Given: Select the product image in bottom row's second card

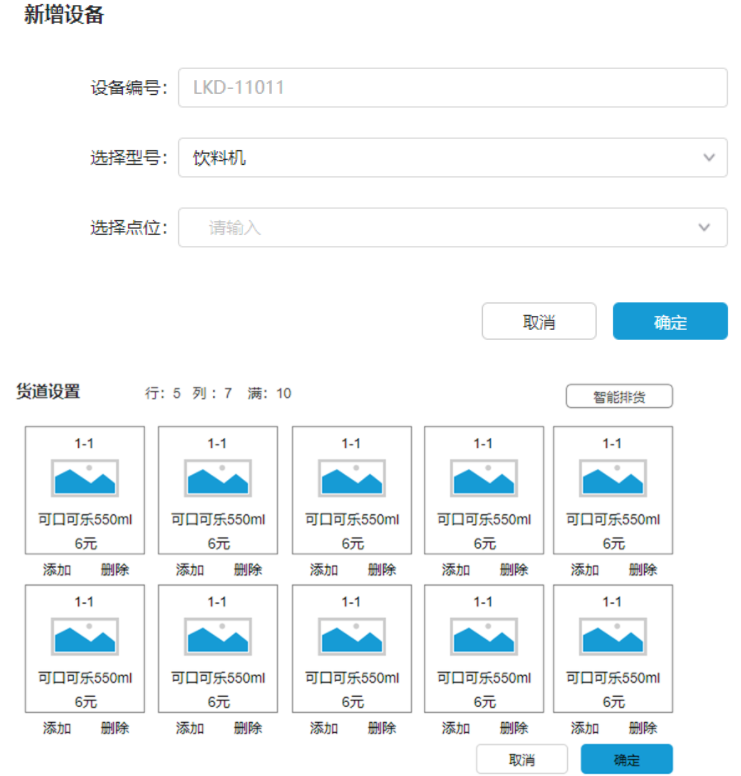Looking at the screenshot, I should (218, 636).
